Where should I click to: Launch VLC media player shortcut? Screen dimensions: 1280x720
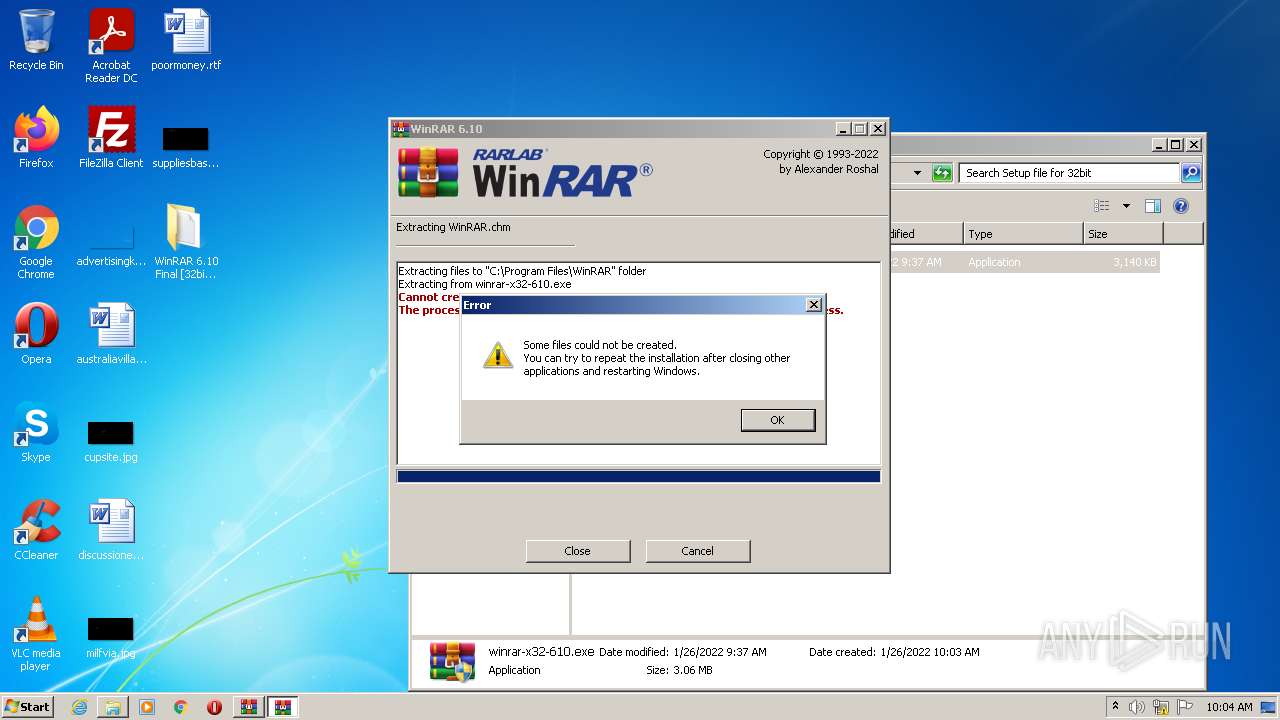click(x=36, y=634)
